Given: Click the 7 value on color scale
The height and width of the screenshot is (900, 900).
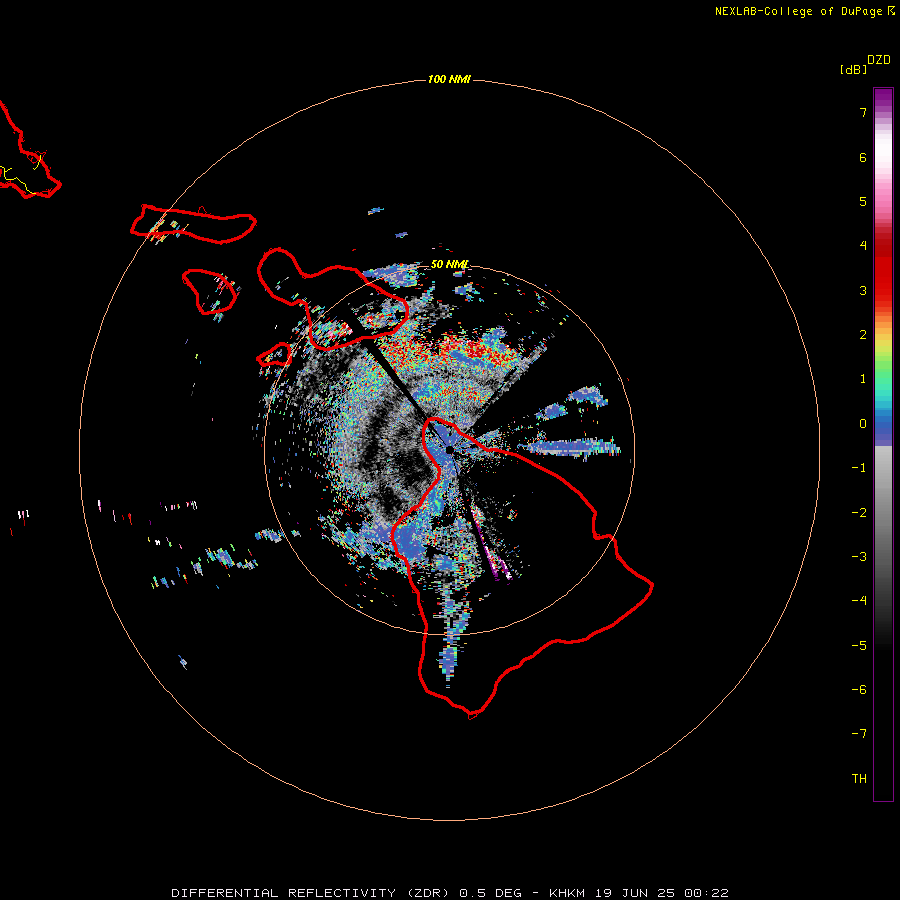Looking at the screenshot, I should (x=863, y=112).
